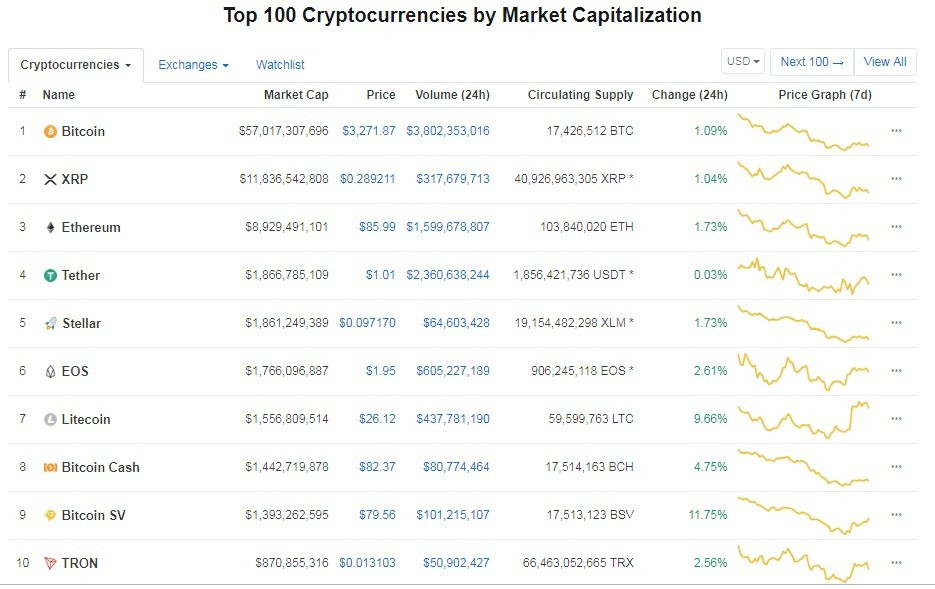Viewport: 935px width, 589px height.
Task: Click the Stellar rocket logo icon
Action: [x=50, y=323]
